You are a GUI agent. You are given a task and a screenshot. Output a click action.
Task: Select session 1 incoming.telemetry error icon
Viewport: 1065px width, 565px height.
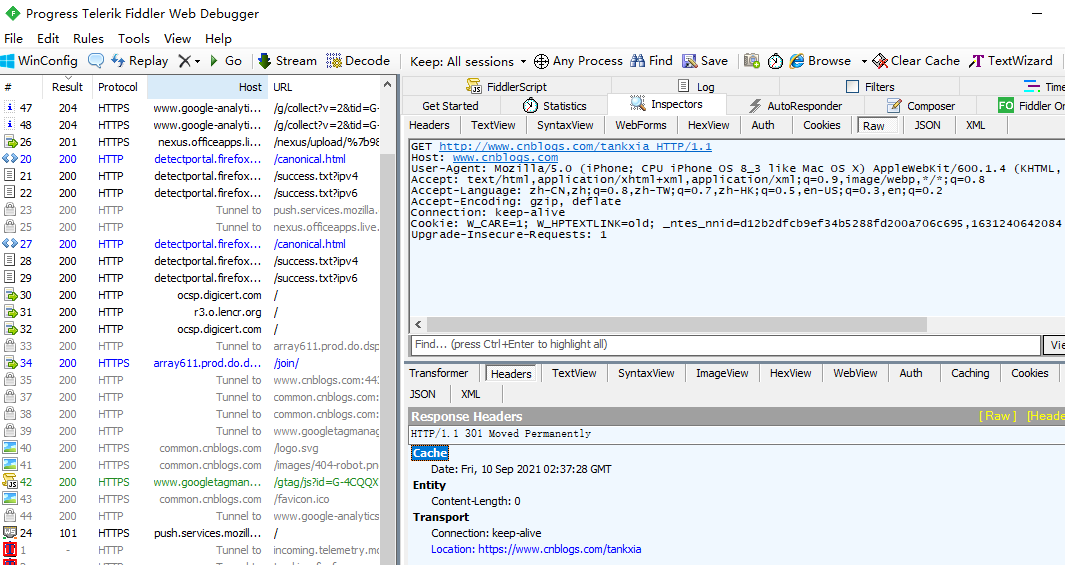(x=10, y=549)
